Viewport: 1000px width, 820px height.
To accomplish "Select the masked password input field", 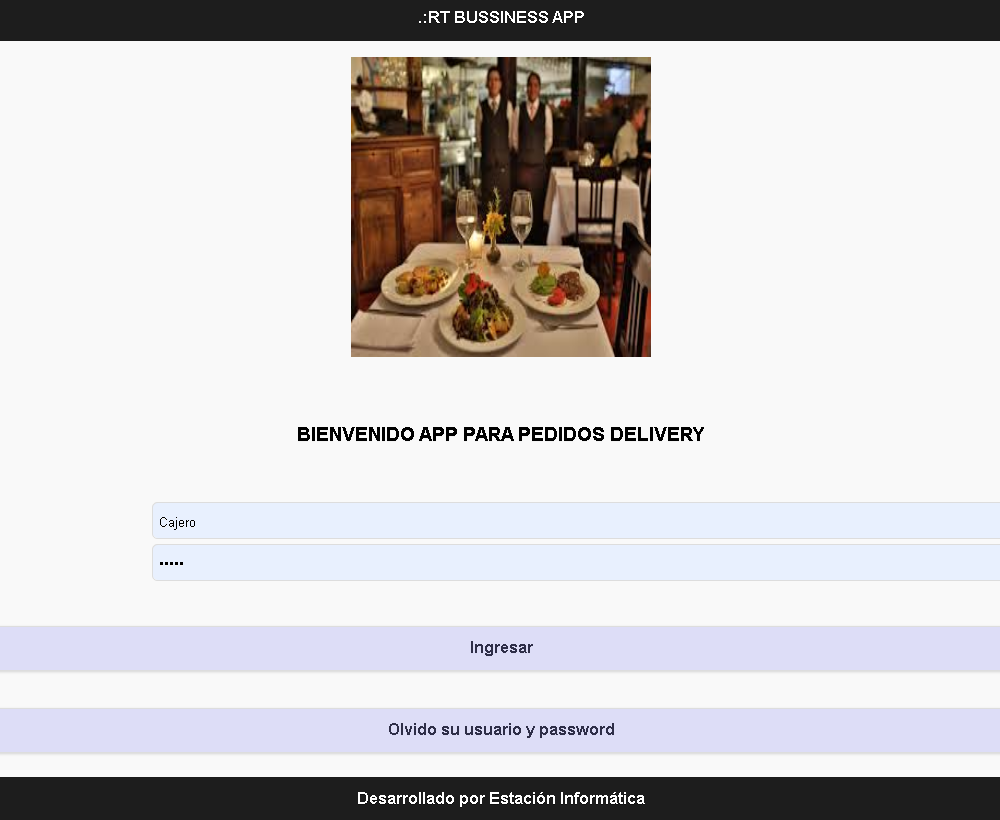I will tap(575, 563).
